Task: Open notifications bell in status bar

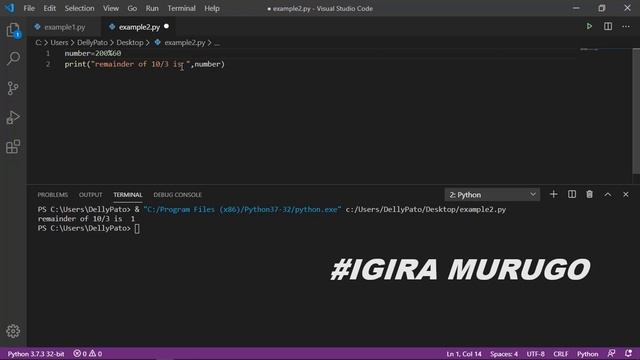Action: (629, 353)
